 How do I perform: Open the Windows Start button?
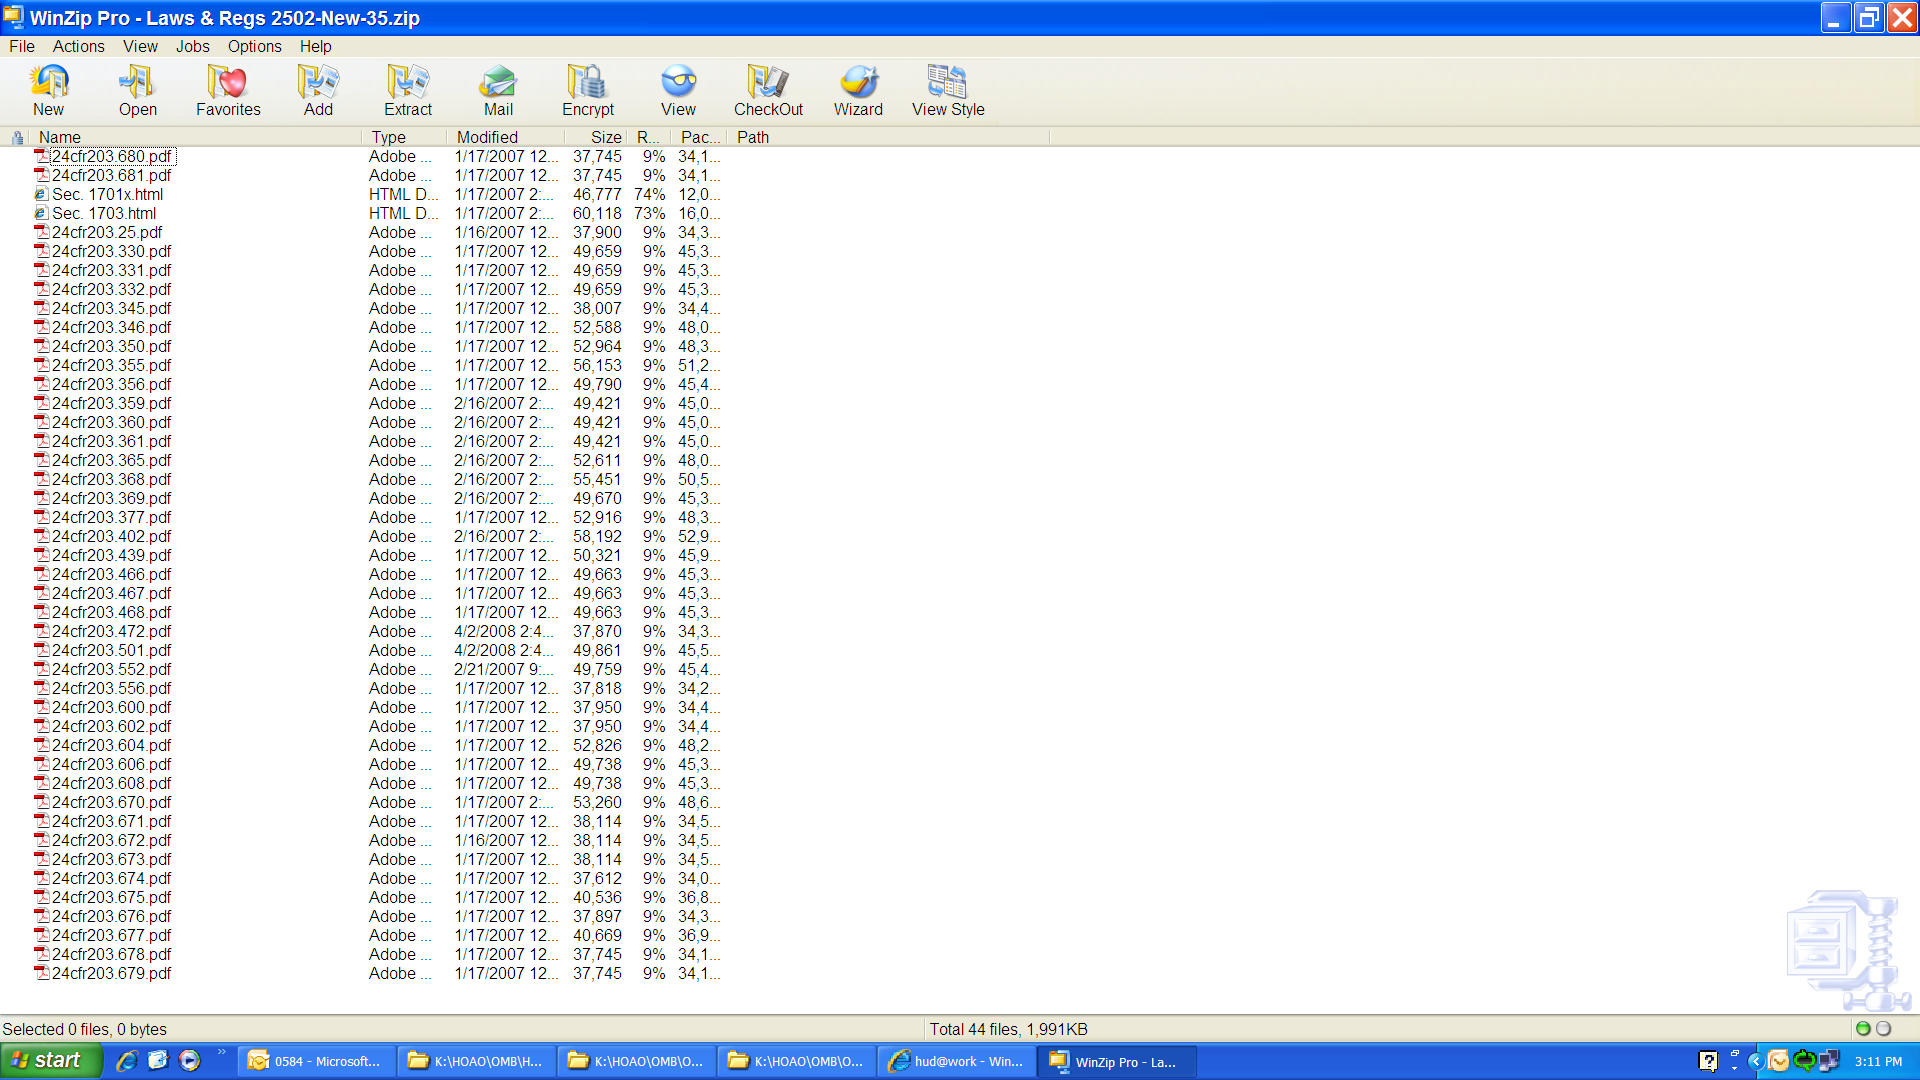(50, 1060)
